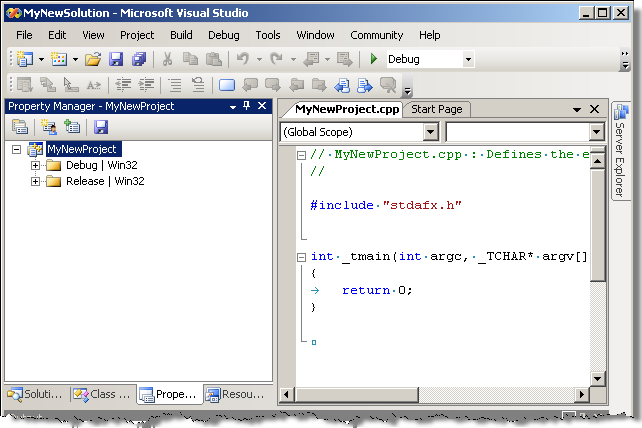This screenshot has width=642, height=428.
Task: Start debugging with the green play arrow
Action: pyautogui.click(x=374, y=60)
